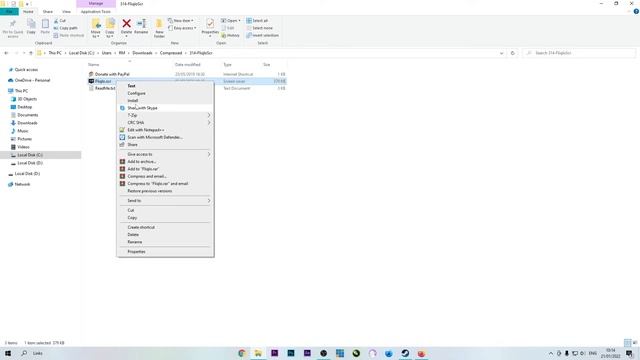Open the New item dropdown
The image size is (640, 360).
181,20
